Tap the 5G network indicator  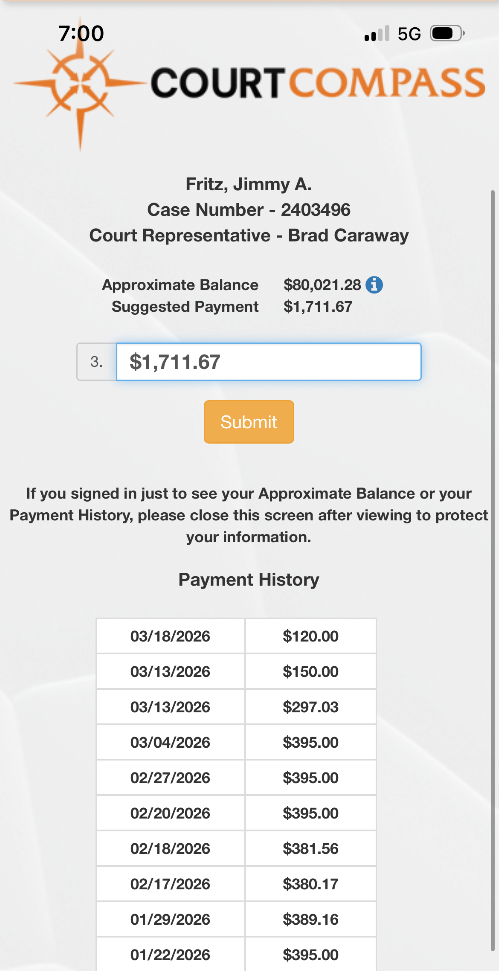coord(409,33)
